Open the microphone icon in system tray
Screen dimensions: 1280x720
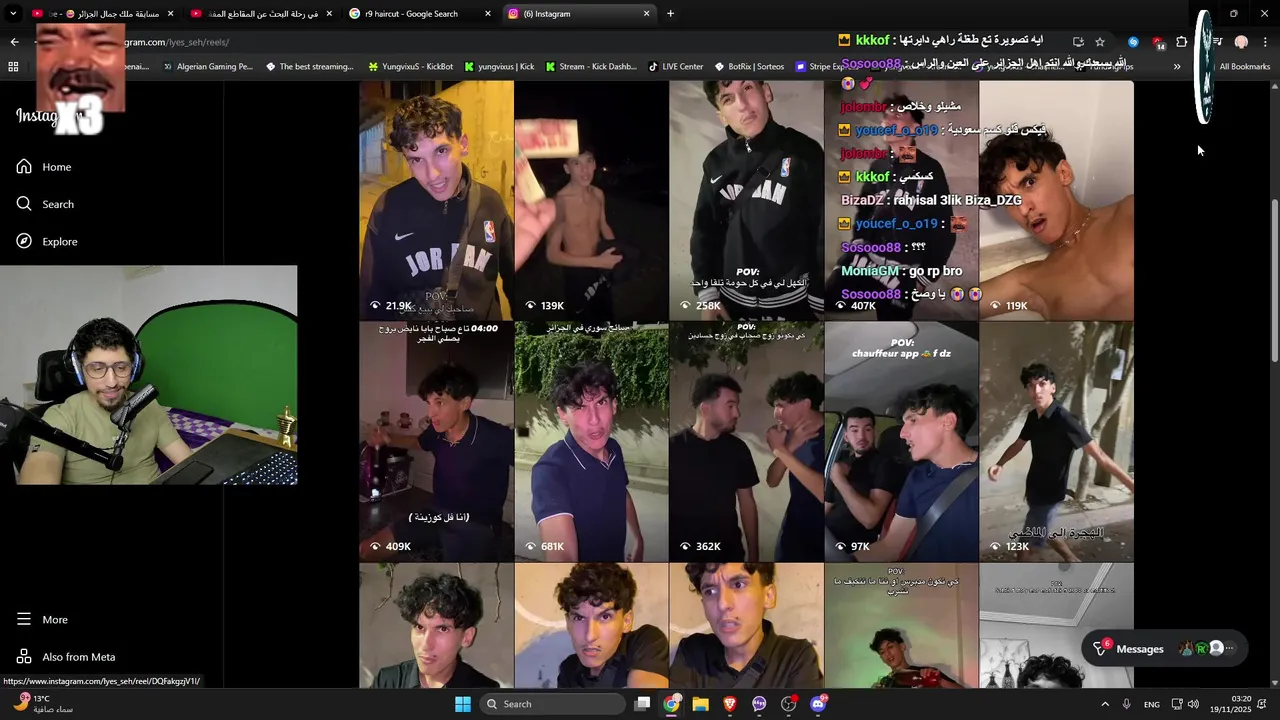point(1127,704)
